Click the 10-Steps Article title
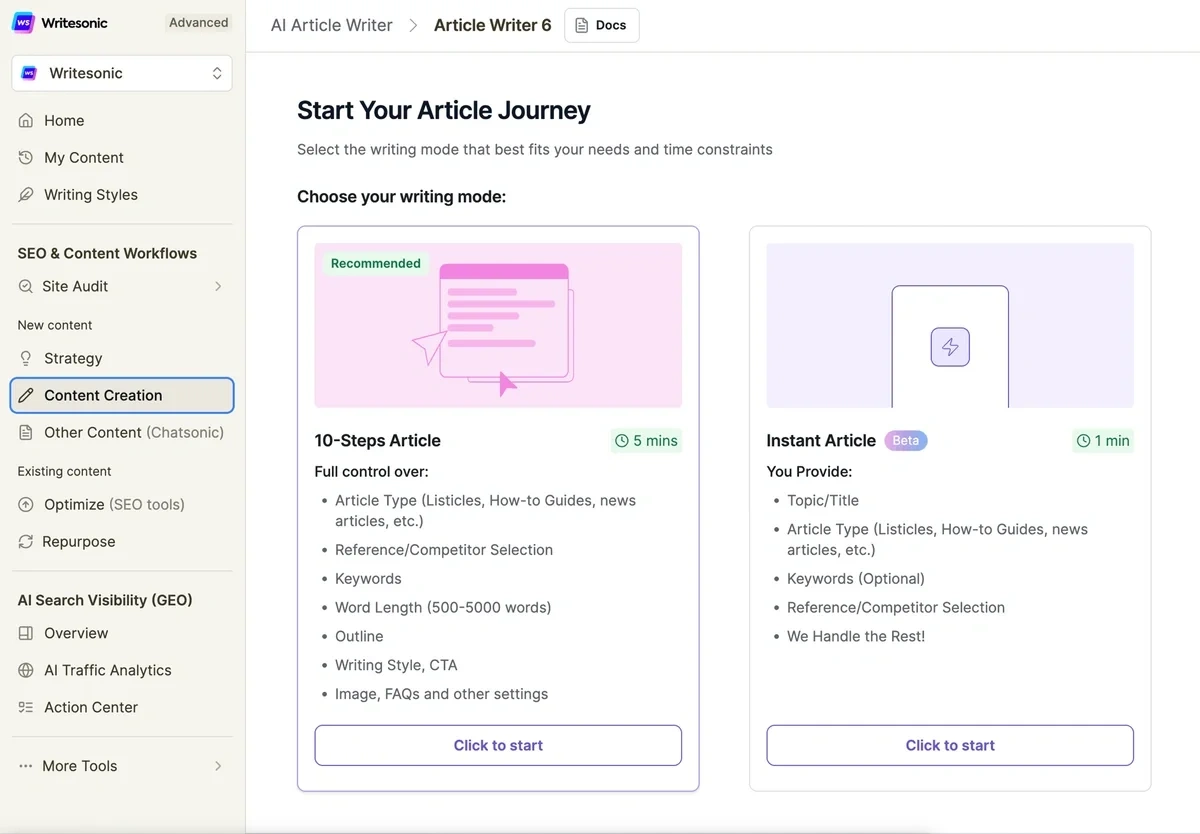 pos(377,440)
